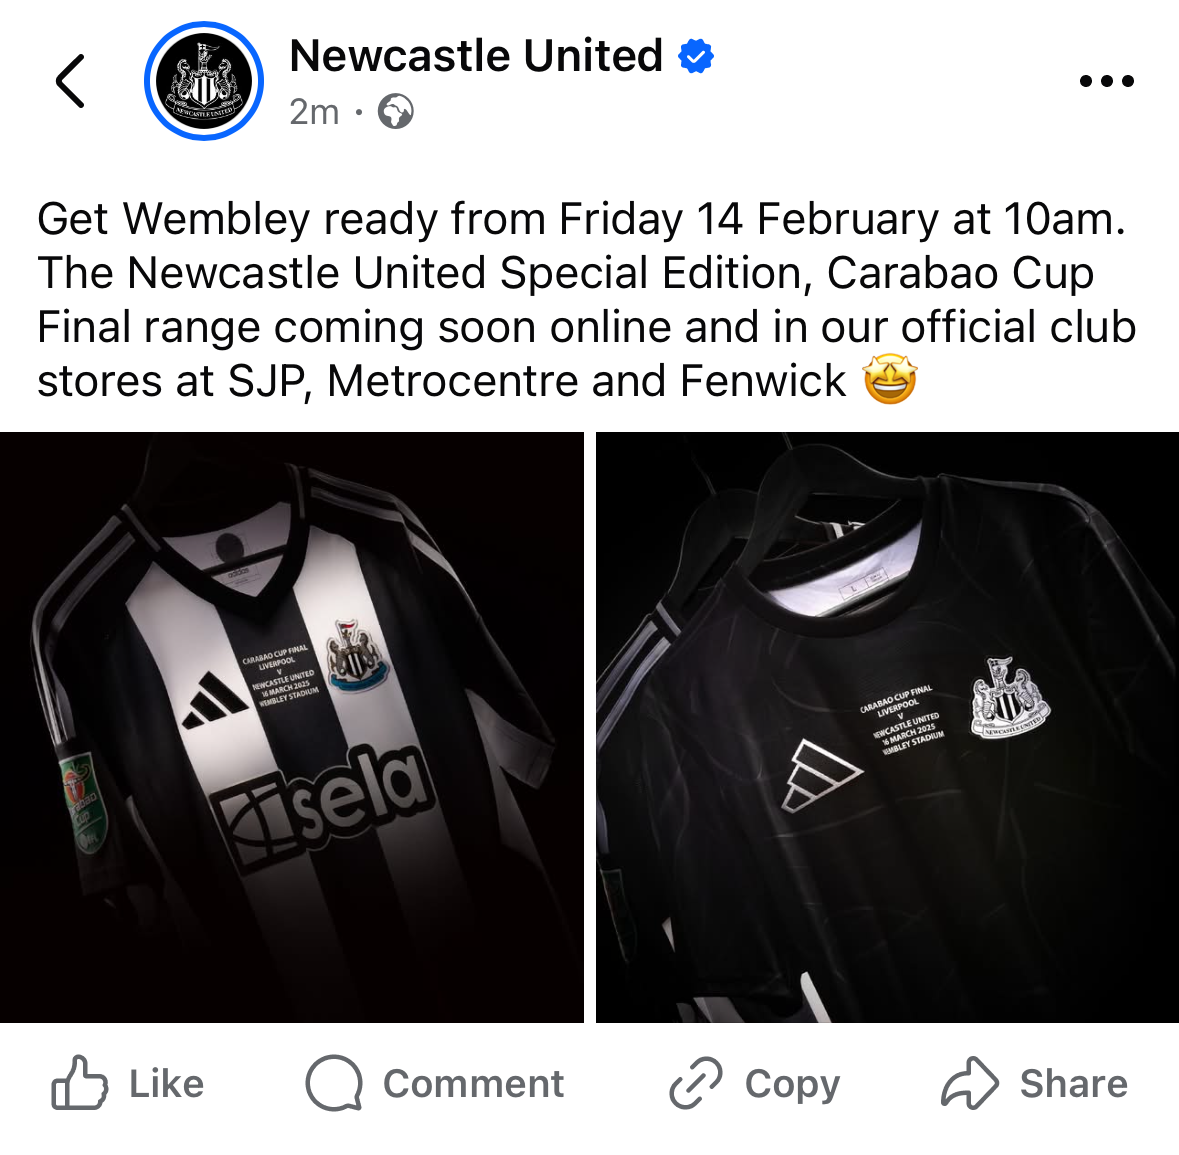Tap the speech bubble Comment icon
Screen dimensions: 1179x1155
334,1084
